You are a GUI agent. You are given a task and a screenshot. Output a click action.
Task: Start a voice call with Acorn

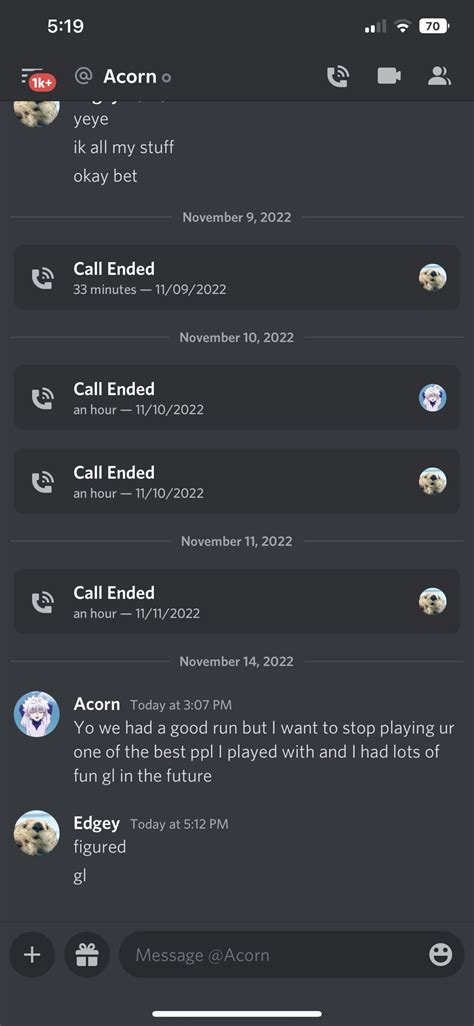pos(338,77)
